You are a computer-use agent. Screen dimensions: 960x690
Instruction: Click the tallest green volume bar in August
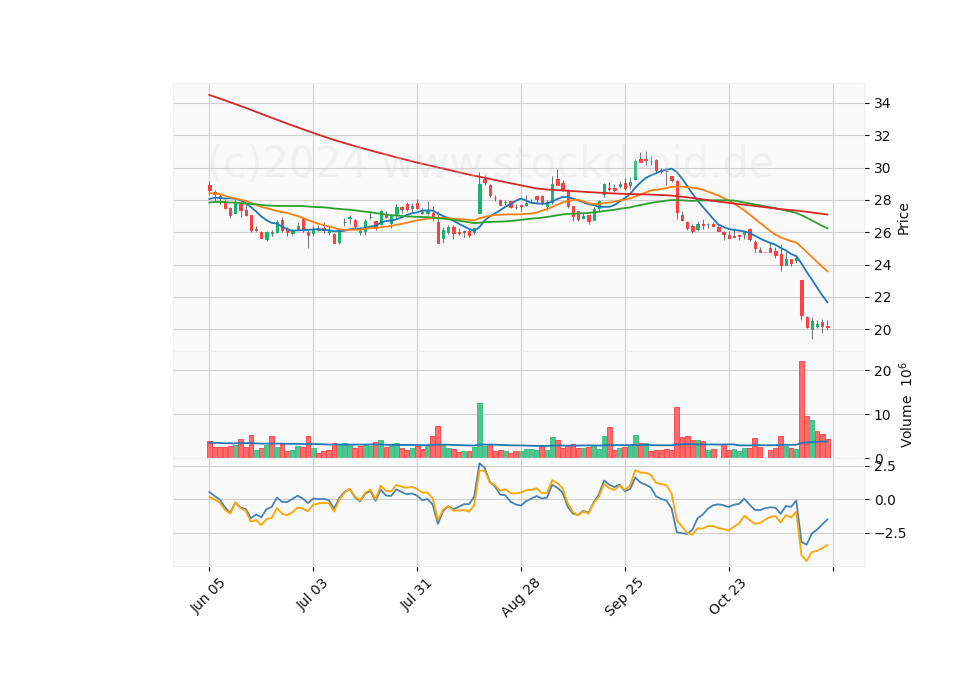(x=480, y=430)
